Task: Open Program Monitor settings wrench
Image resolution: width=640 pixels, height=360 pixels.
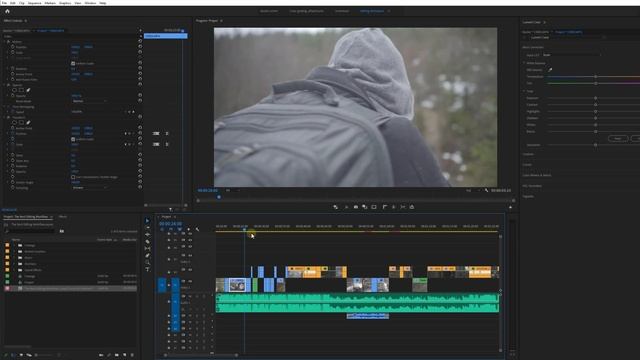Action: coord(486,190)
